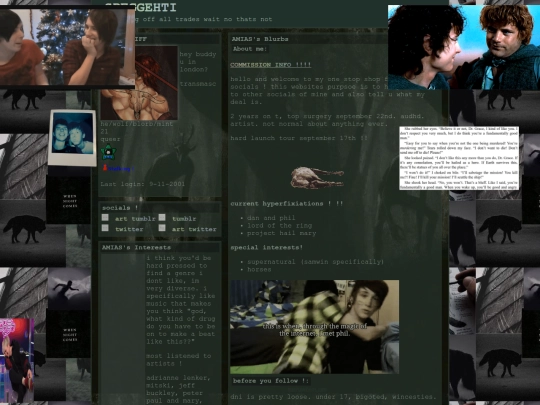Click the pink-and-purple image at bottom left

pos(17,360)
